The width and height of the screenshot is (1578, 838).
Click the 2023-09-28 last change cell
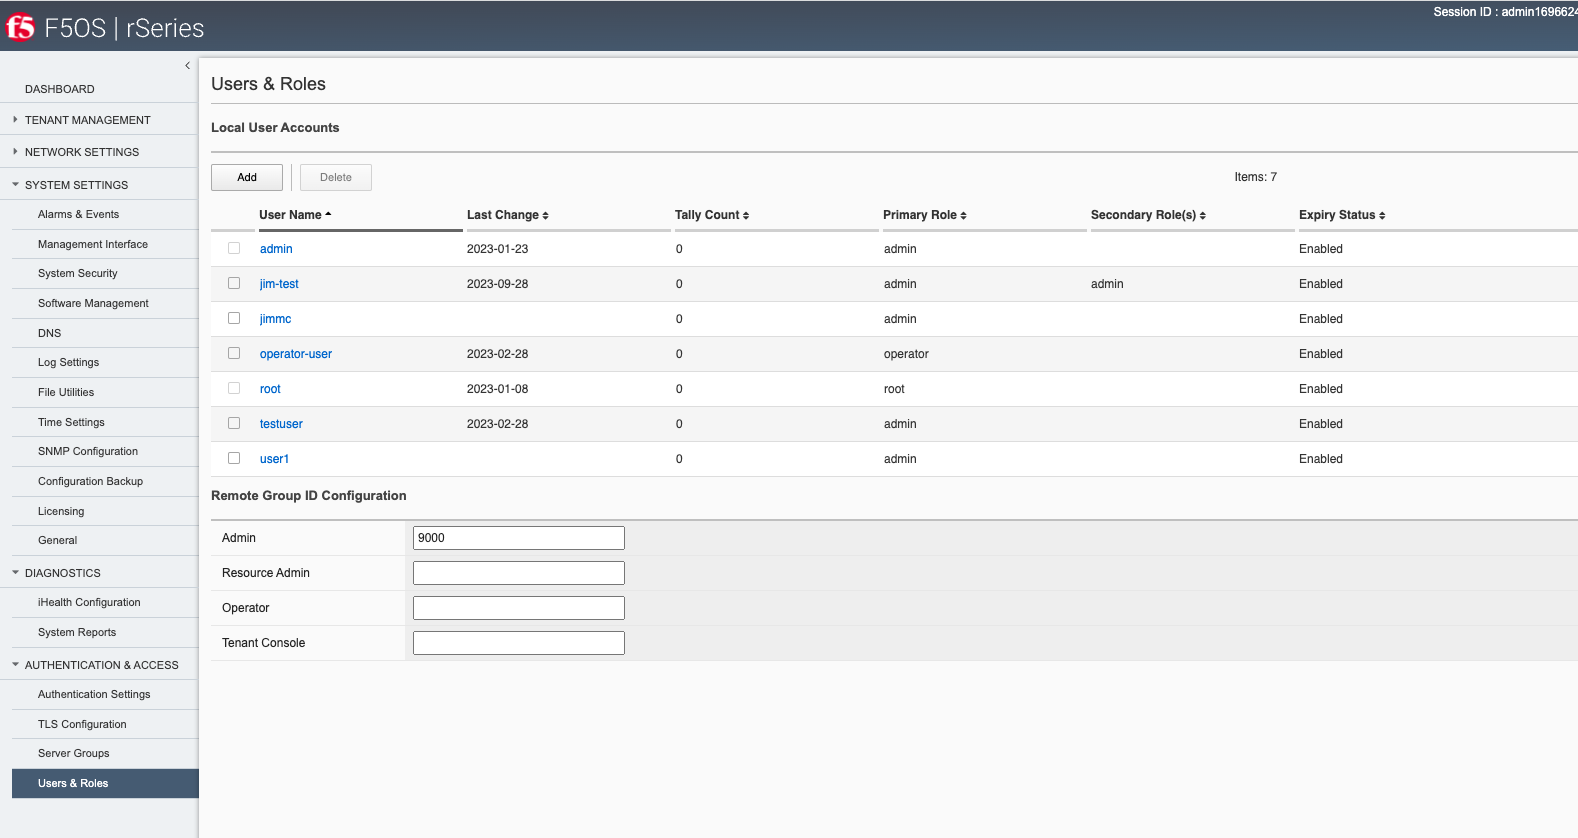pyautogui.click(x=497, y=284)
